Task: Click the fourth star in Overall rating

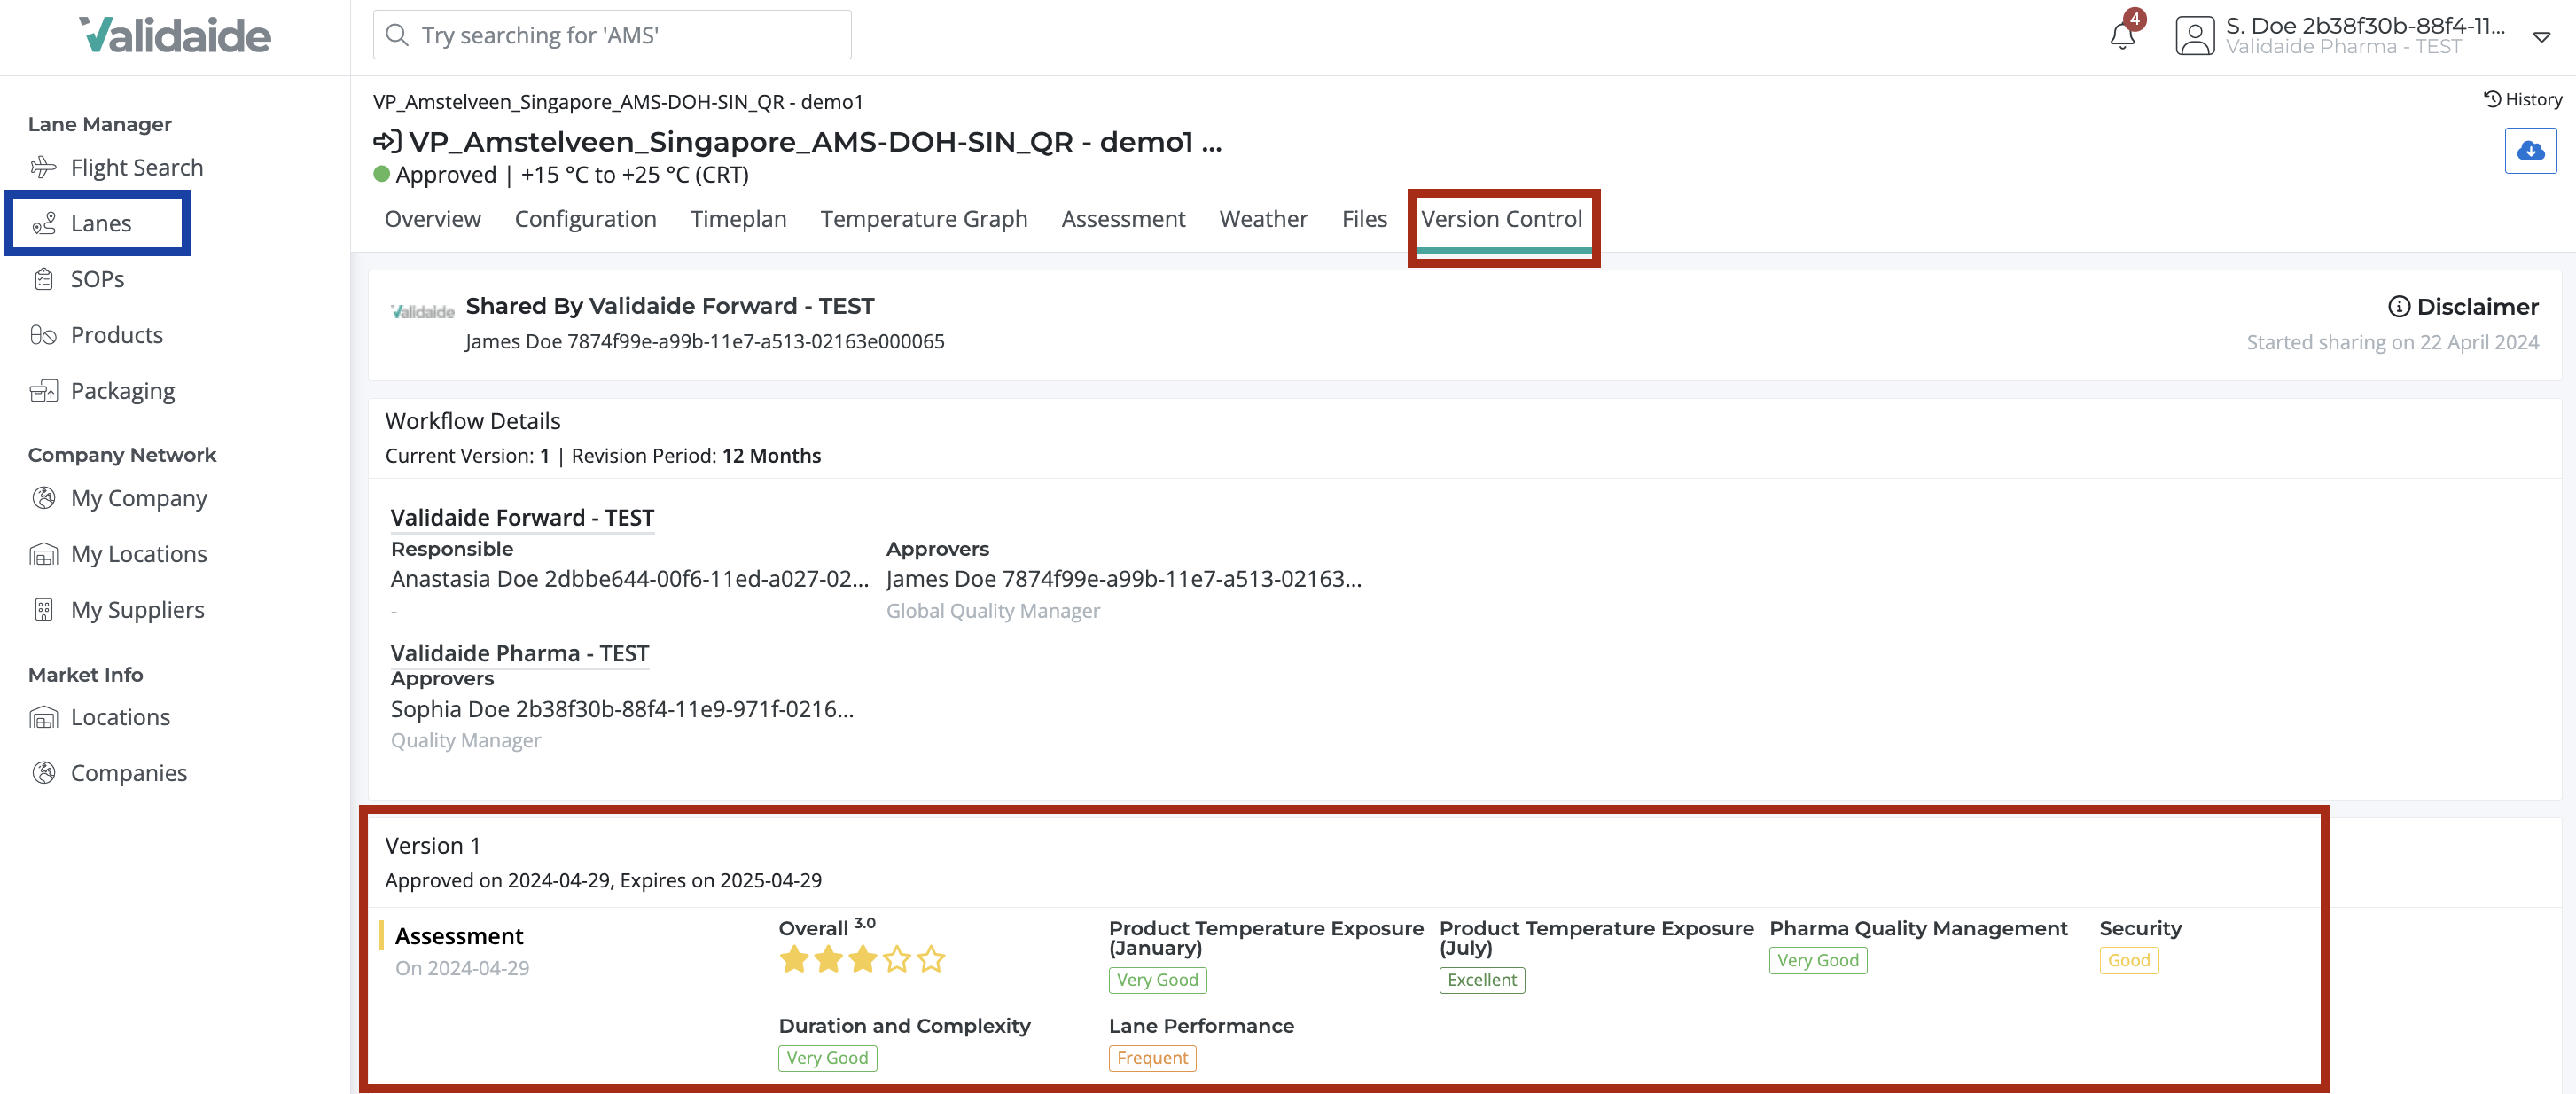Action: click(897, 960)
